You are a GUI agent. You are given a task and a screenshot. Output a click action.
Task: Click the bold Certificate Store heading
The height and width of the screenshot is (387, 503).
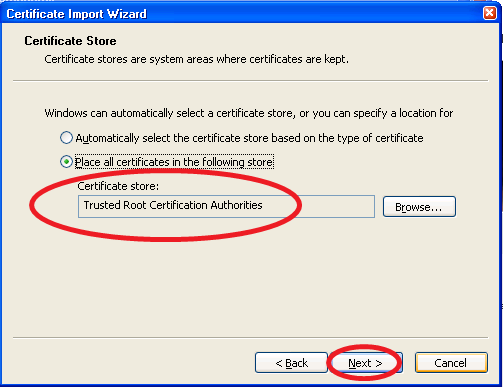(70, 41)
